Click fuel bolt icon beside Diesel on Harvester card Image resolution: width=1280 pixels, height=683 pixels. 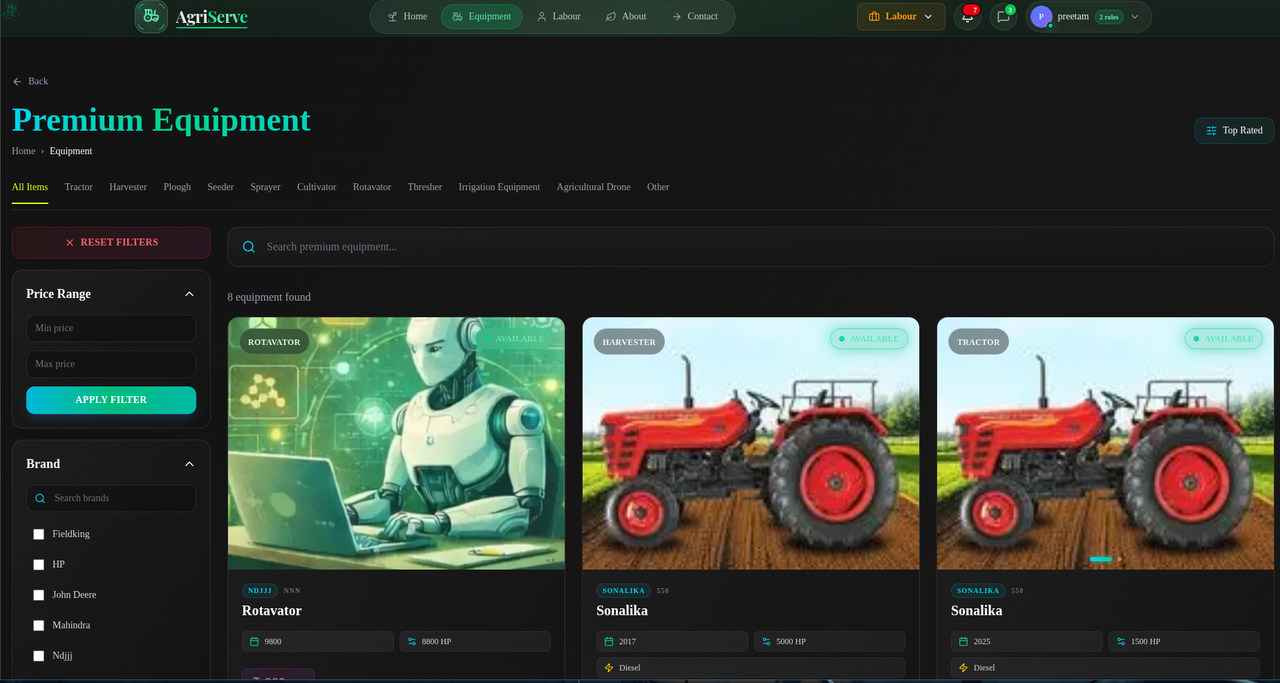(609, 668)
